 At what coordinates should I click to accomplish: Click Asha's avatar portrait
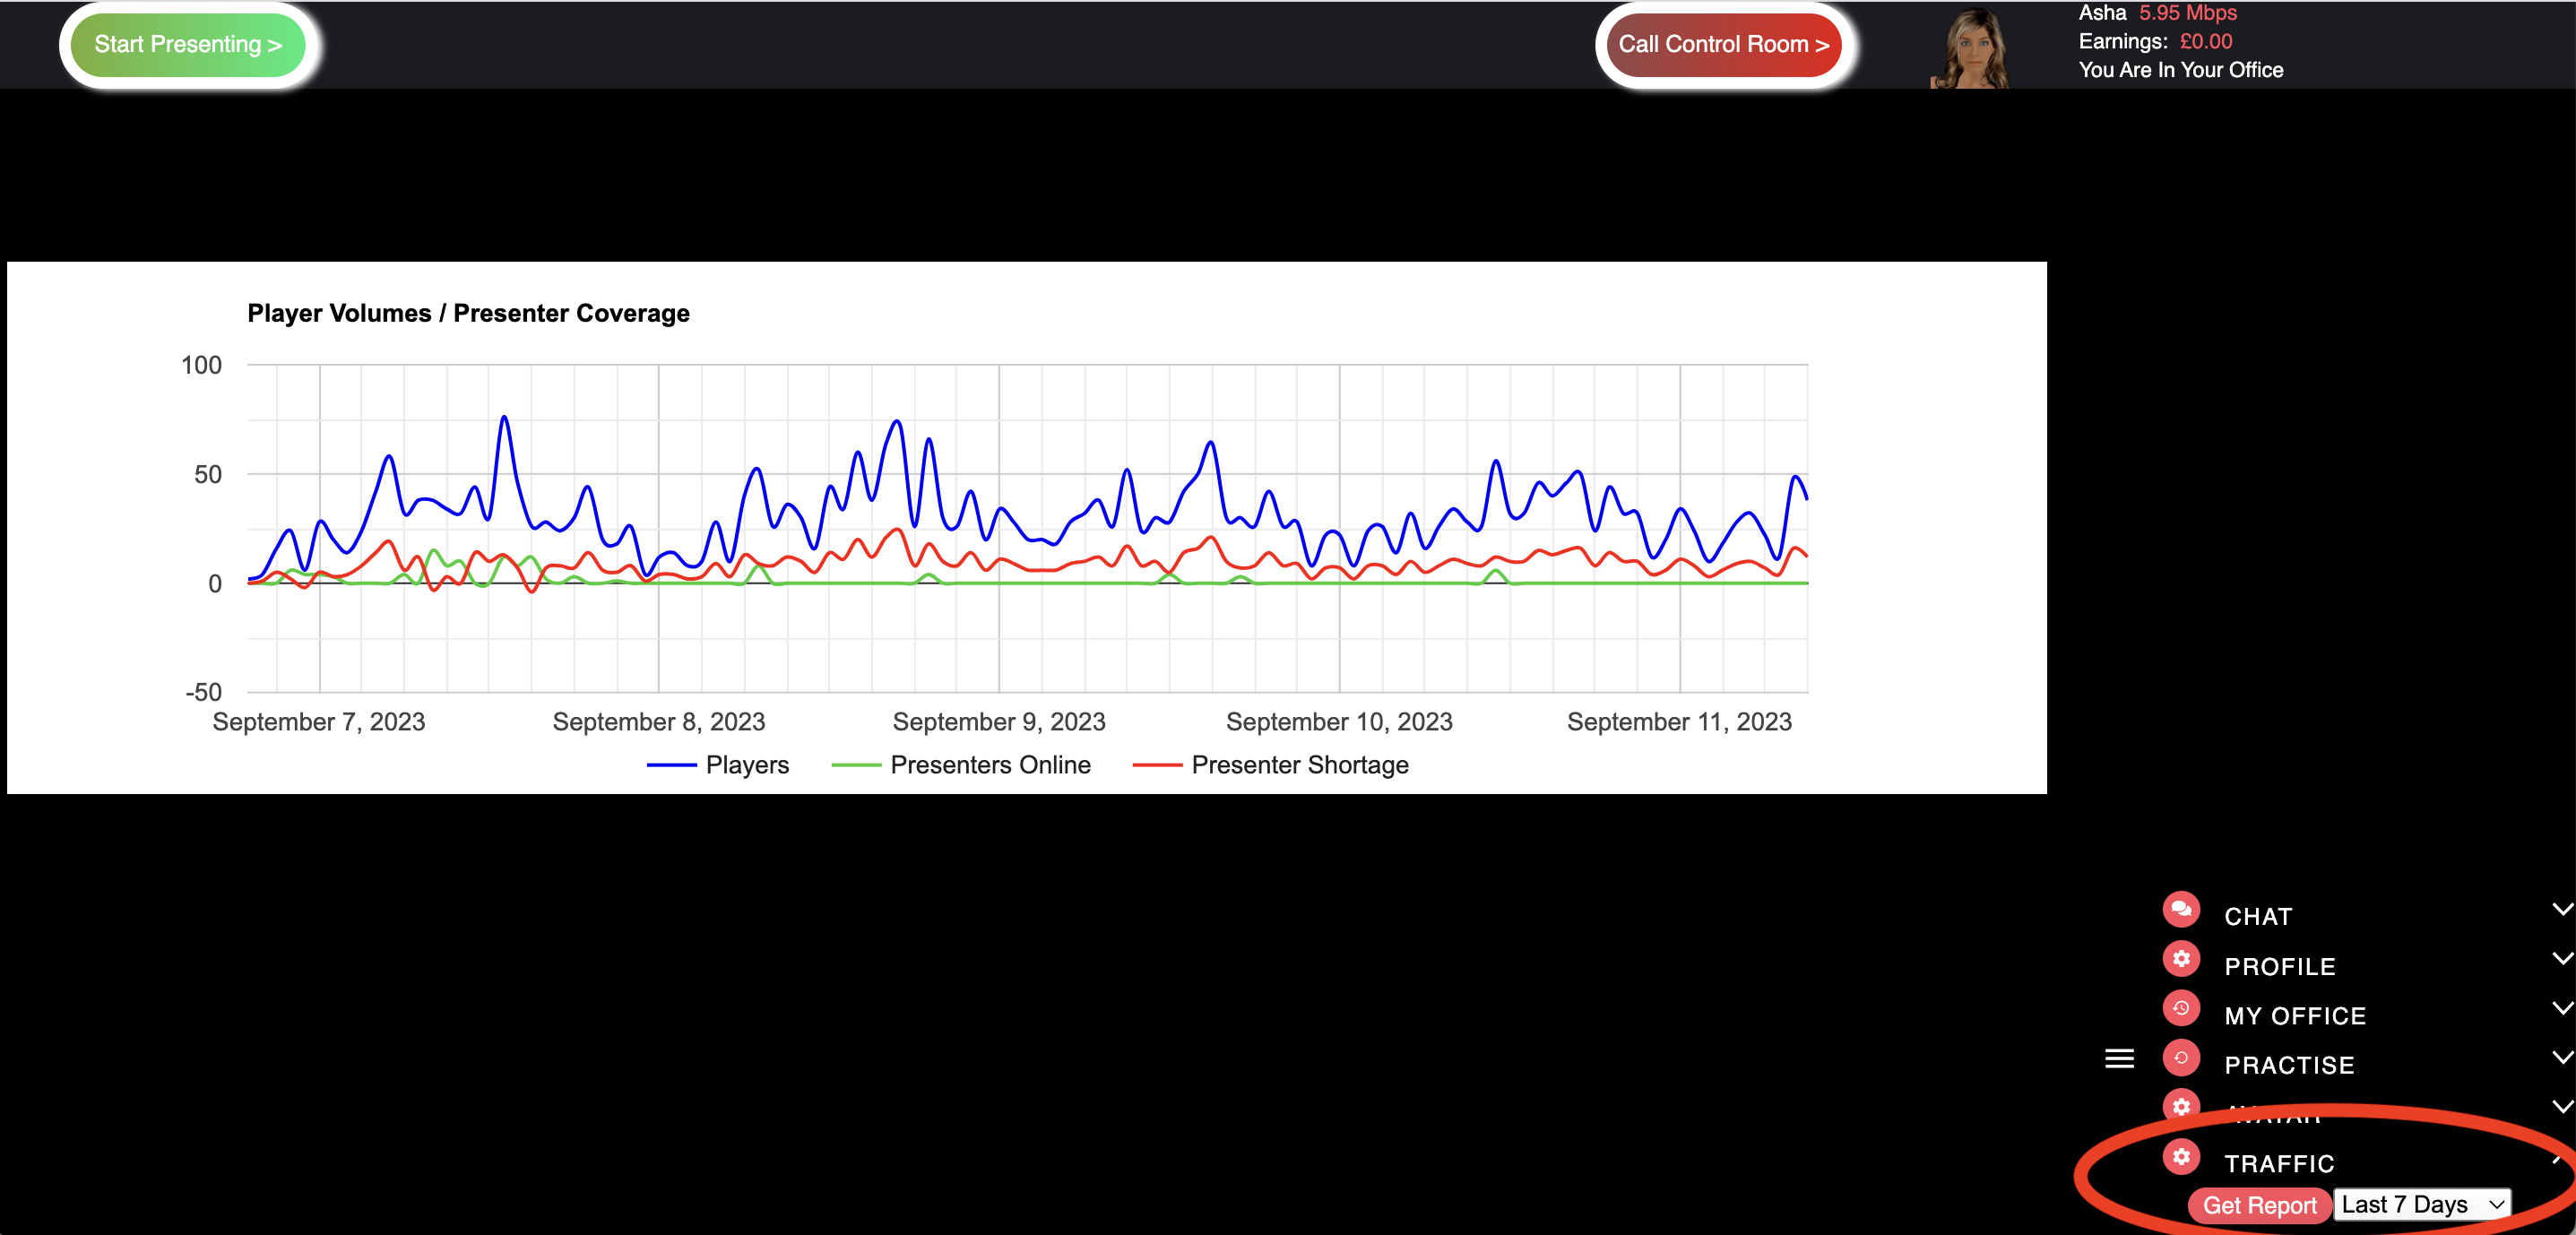pyautogui.click(x=1970, y=48)
